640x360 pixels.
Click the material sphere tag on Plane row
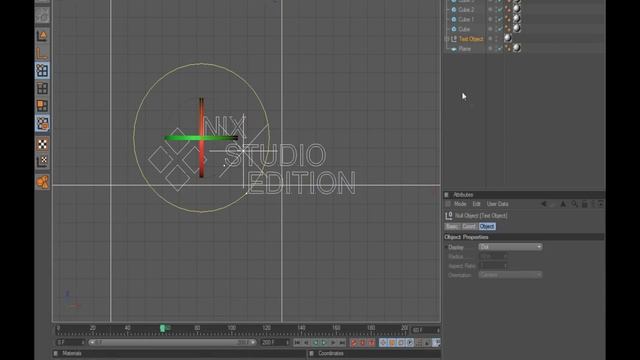pyautogui.click(x=517, y=48)
